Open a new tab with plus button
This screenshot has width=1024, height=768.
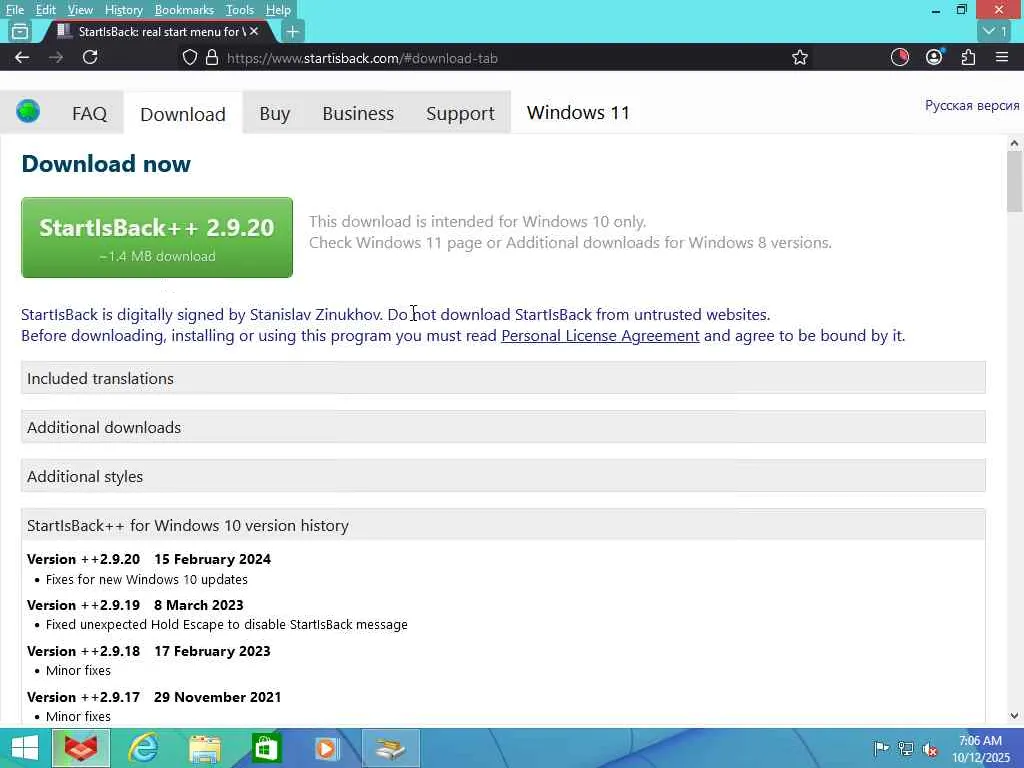[x=293, y=31]
